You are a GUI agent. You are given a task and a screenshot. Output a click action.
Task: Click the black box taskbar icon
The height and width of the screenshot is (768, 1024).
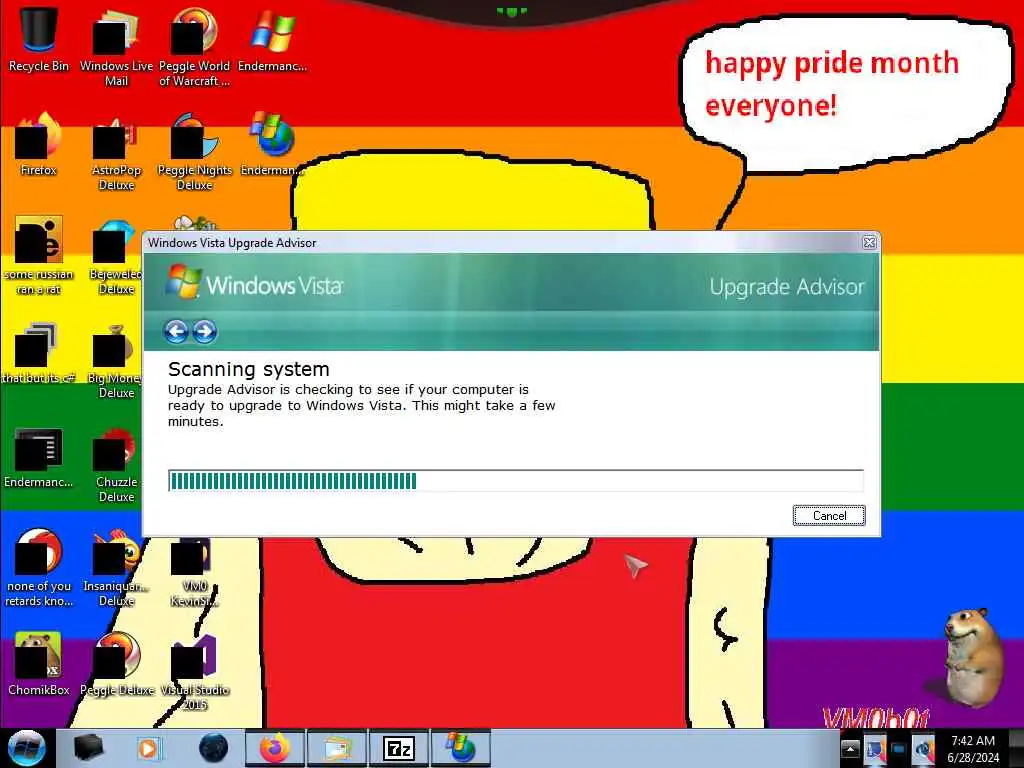coord(88,748)
